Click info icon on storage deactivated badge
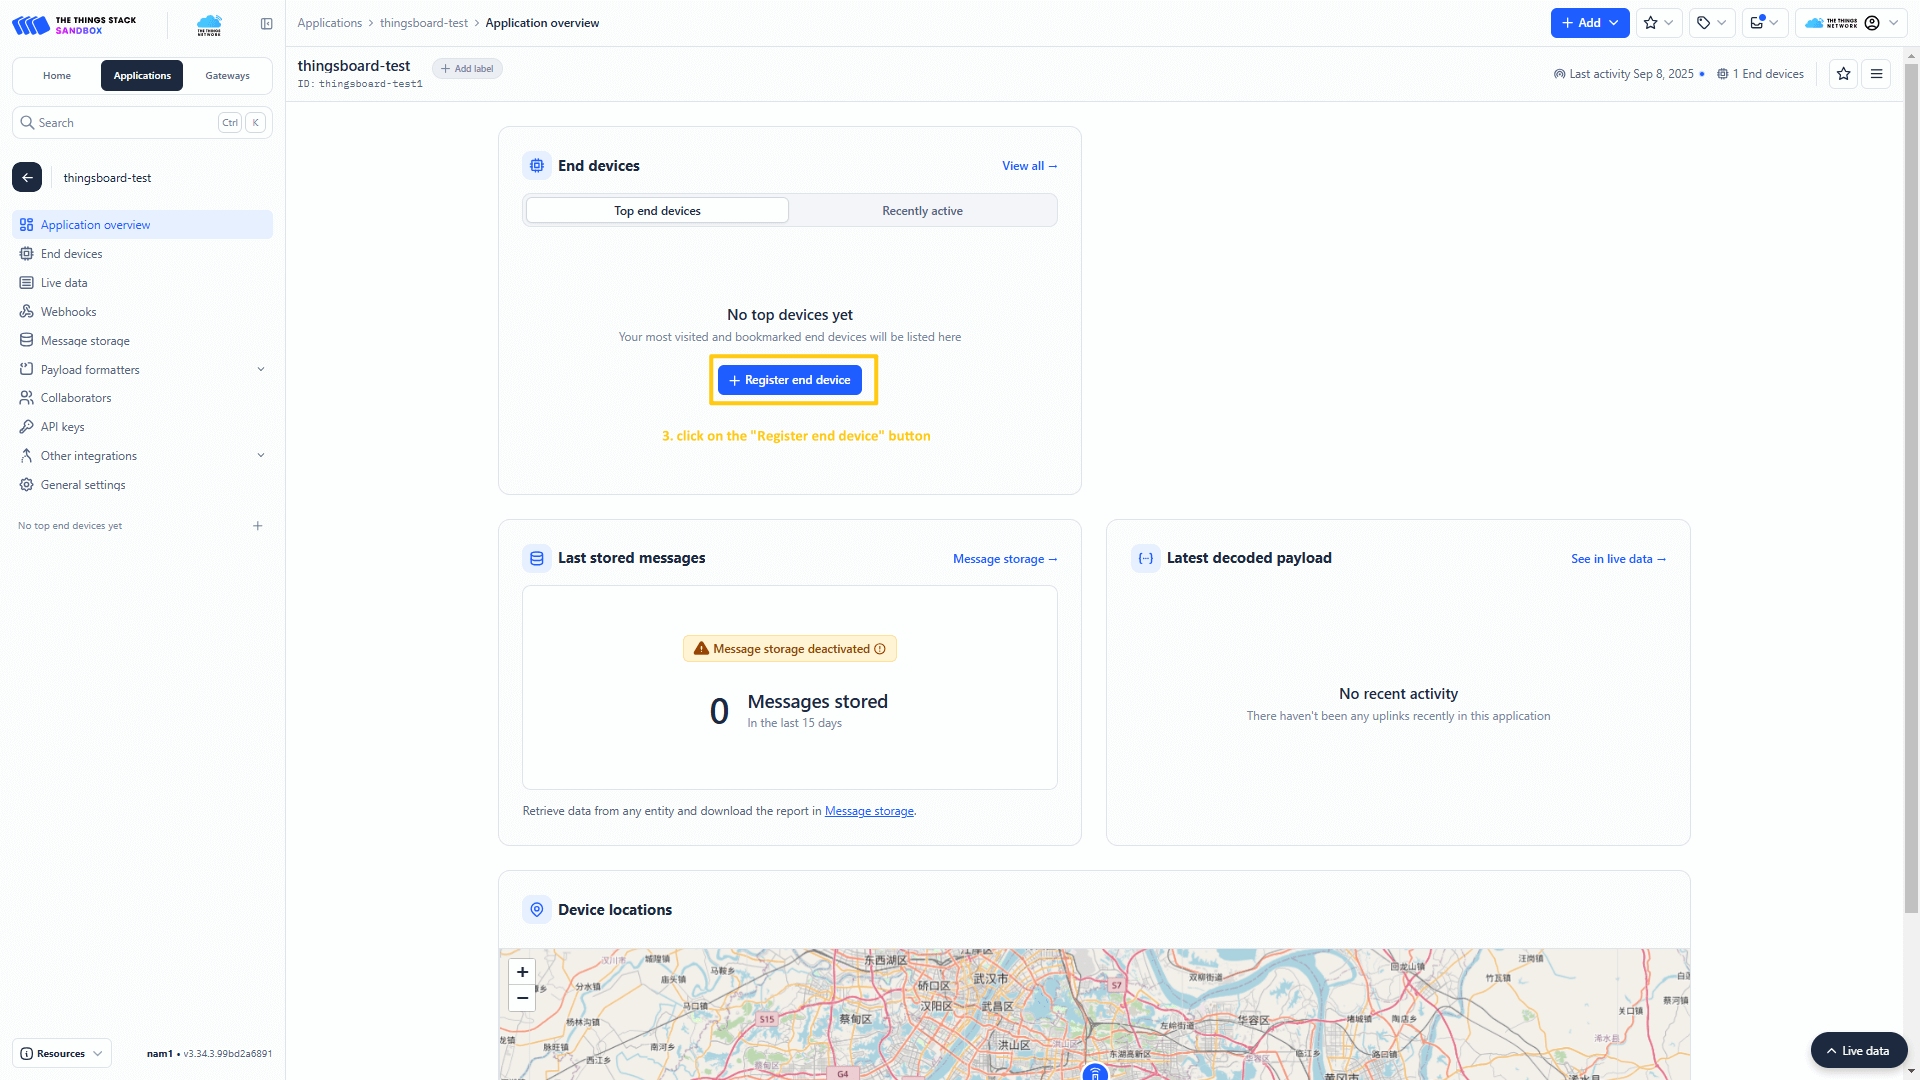 click(880, 649)
